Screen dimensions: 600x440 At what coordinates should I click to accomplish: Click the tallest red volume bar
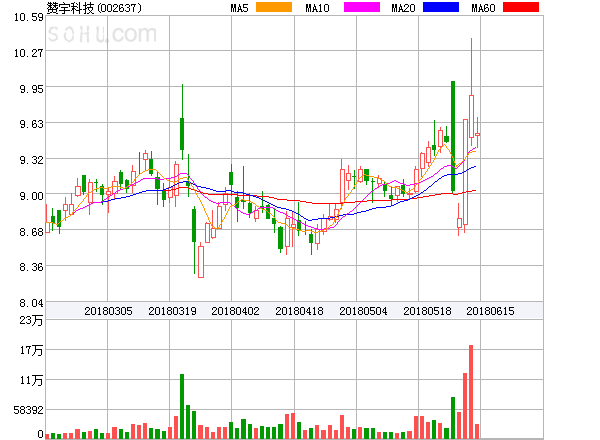coord(471,392)
